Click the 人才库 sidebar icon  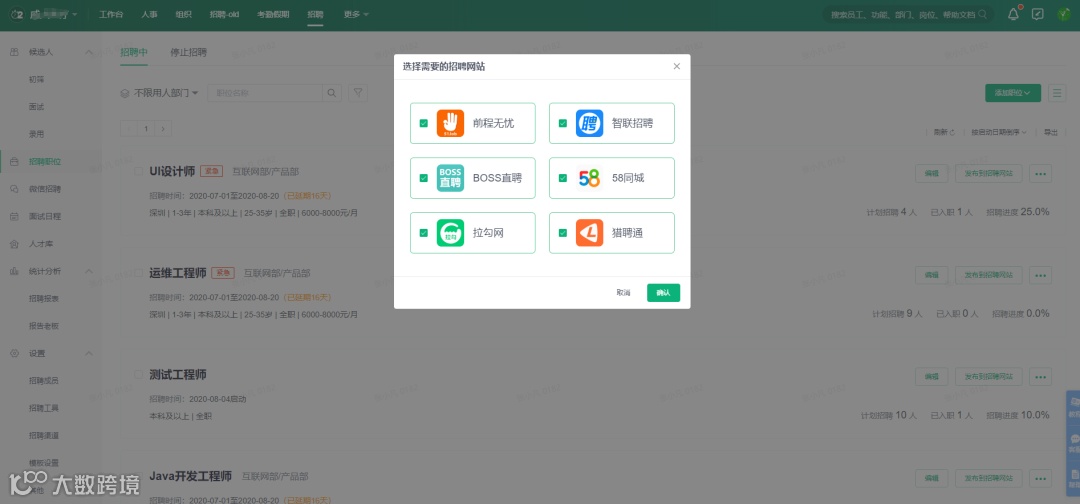pyautogui.click(x=14, y=244)
